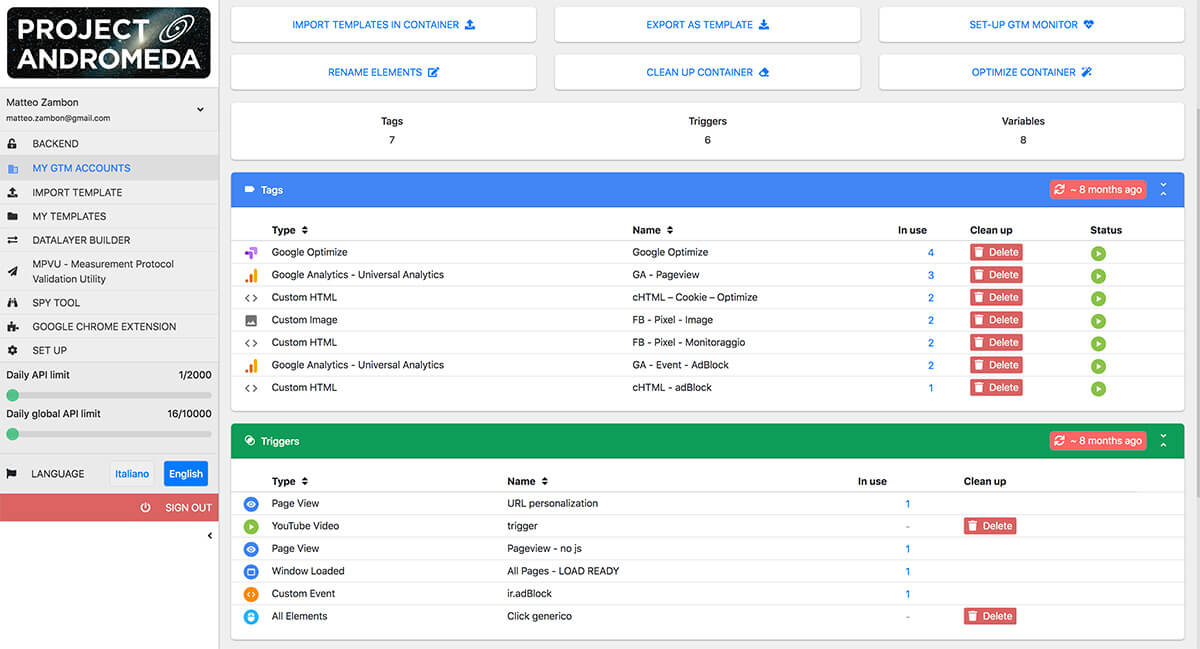This screenshot has width=1200, height=649.
Task: Click the cHTML - adBlock custom HTML icon
Action: point(251,388)
